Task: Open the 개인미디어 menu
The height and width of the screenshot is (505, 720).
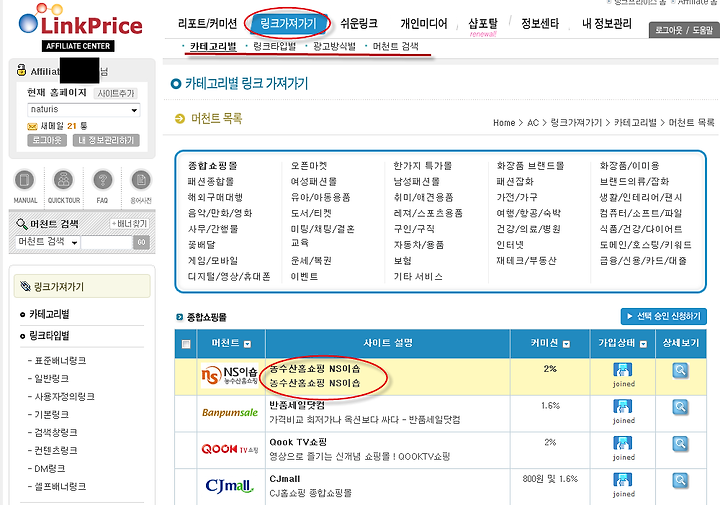Action: pos(424,23)
